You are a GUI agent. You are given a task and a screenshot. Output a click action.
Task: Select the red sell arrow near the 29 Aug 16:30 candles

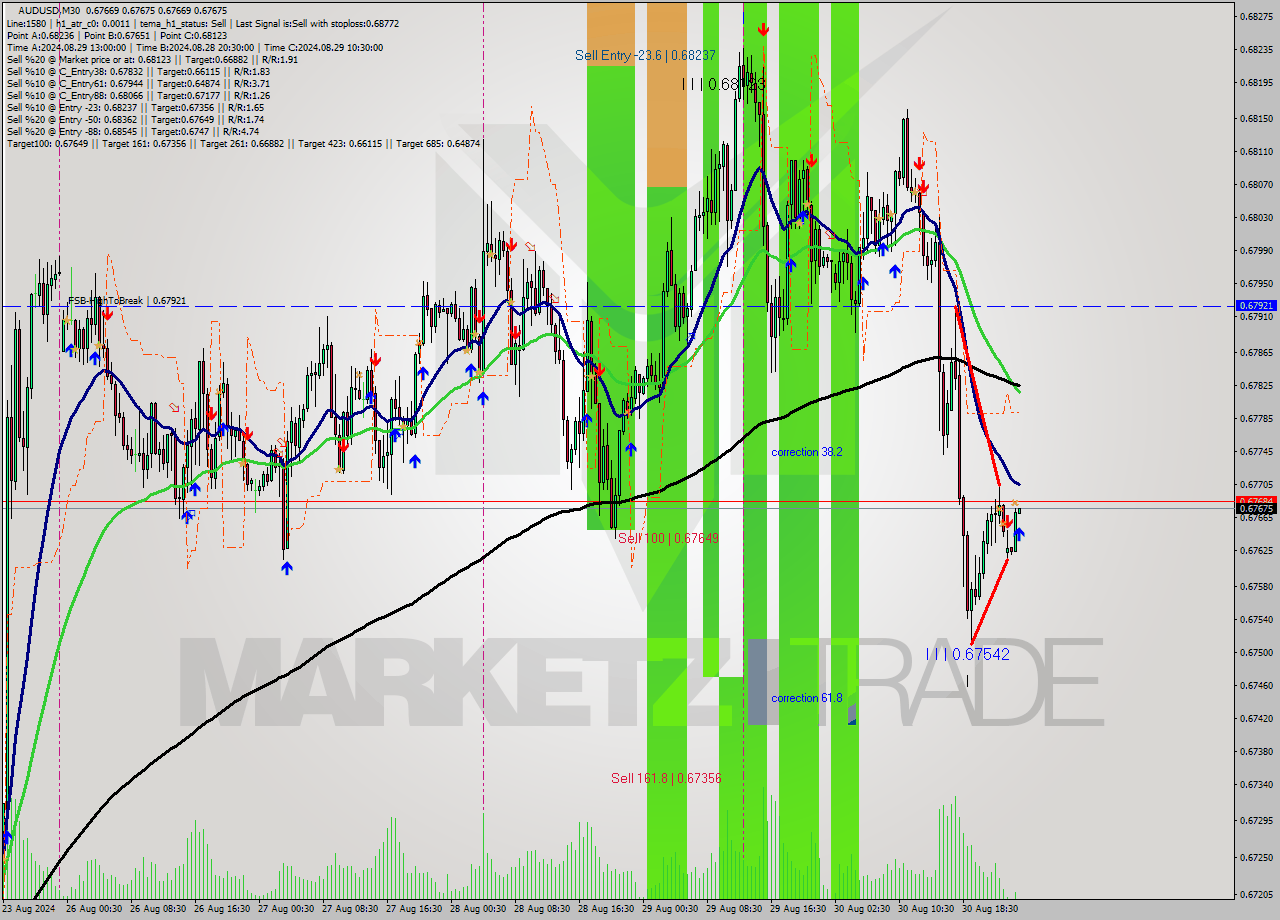tap(811, 161)
